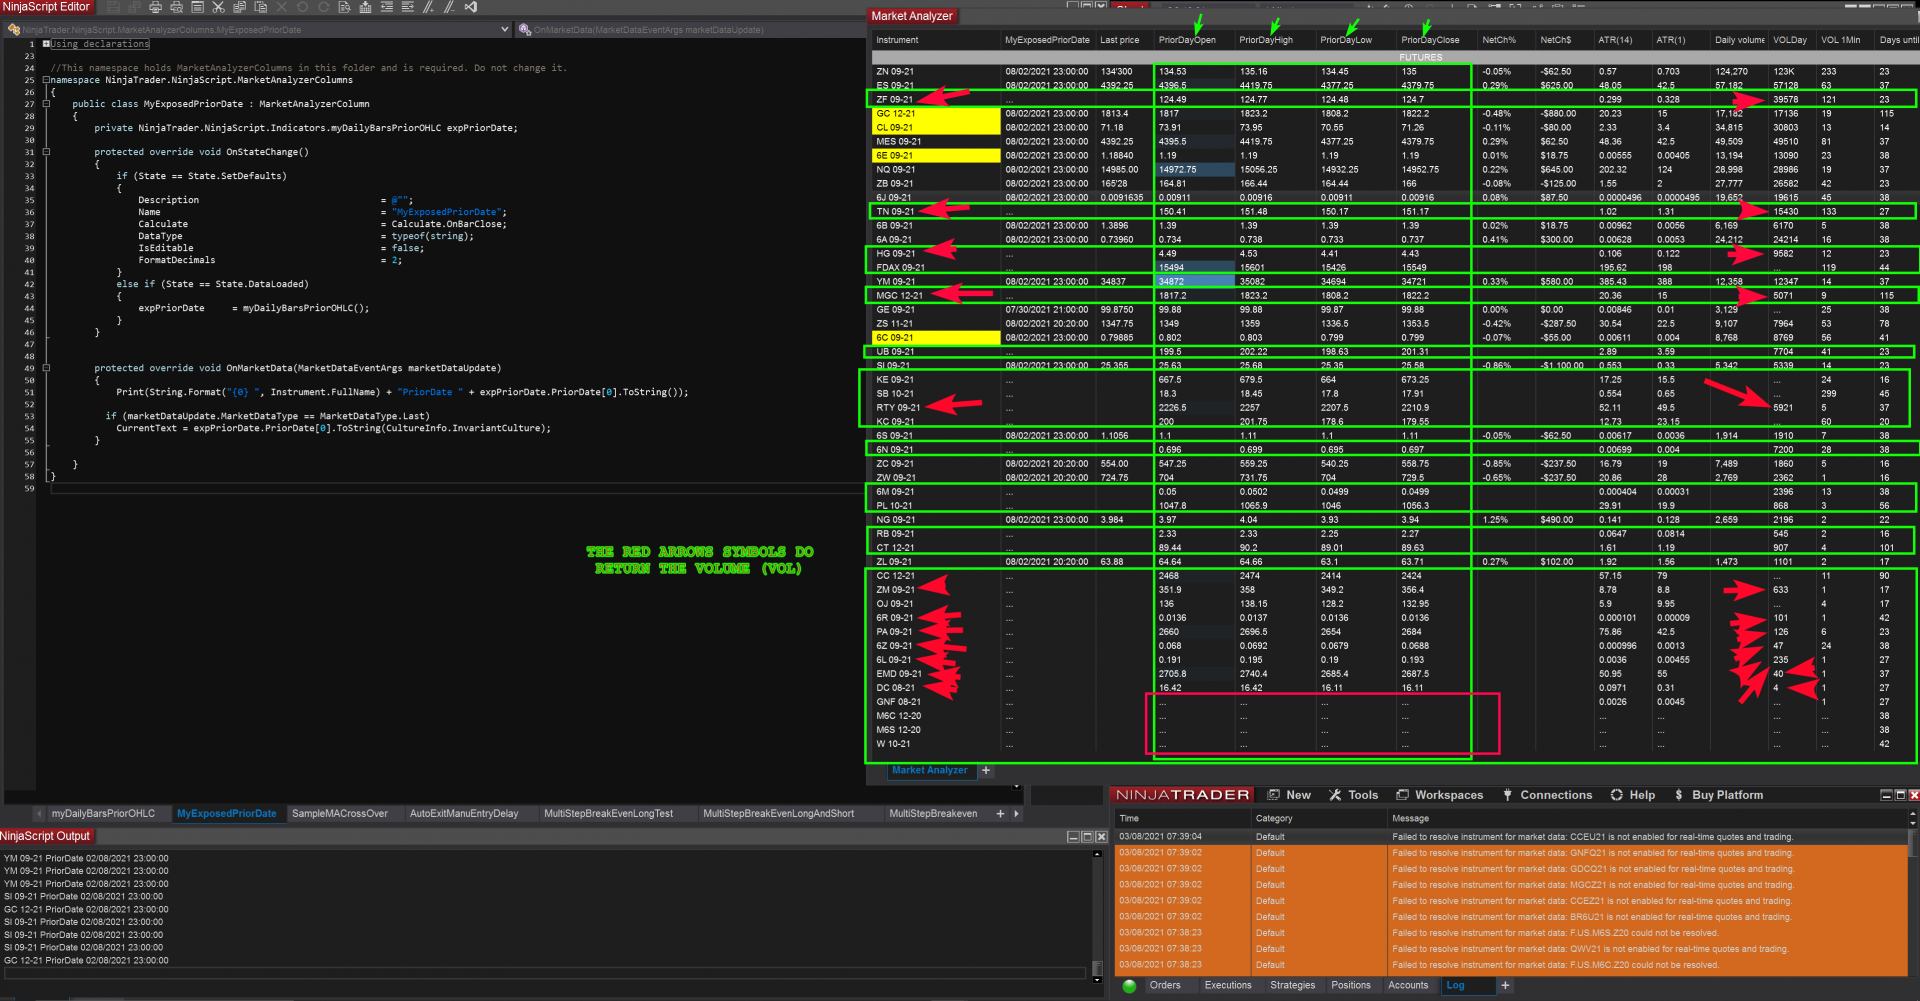Sort Market Analyzer by the Instrument column header
Image resolution: width=1920 pixels, height=1001 pixels.
pyautogui.click(x=937, y=40)
